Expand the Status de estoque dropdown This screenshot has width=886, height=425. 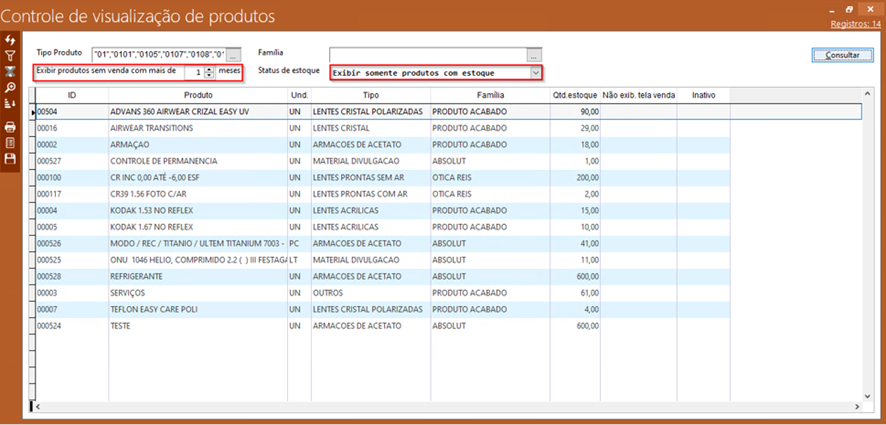(536, 73)
